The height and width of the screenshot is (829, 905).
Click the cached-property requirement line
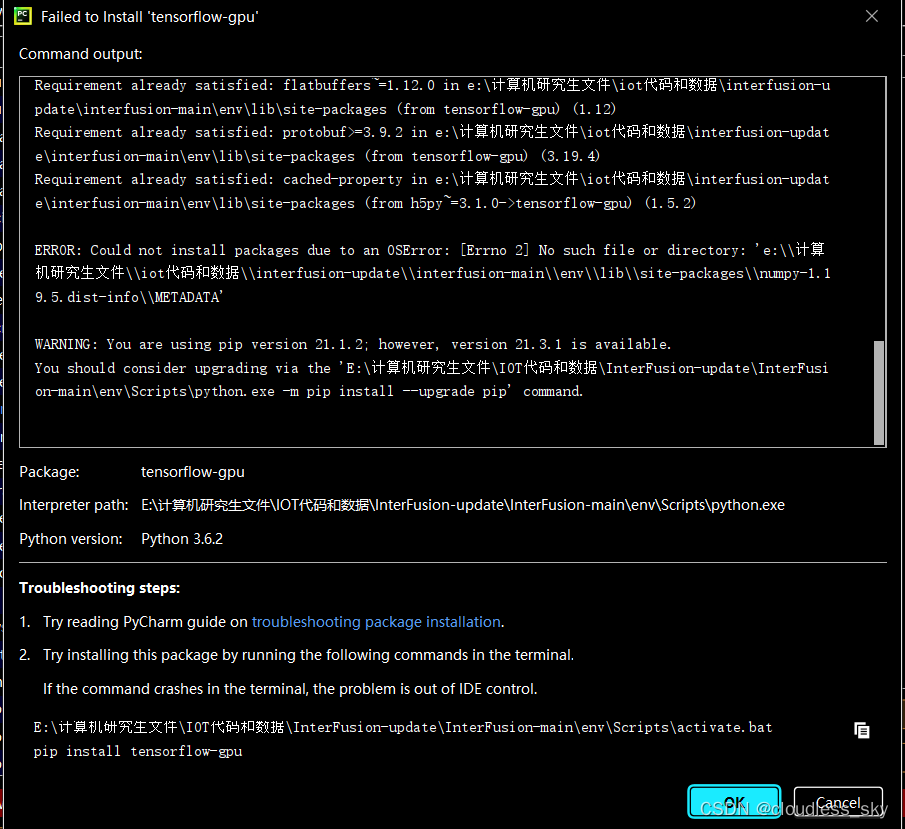pyautogui.click(x=432, y=180)
